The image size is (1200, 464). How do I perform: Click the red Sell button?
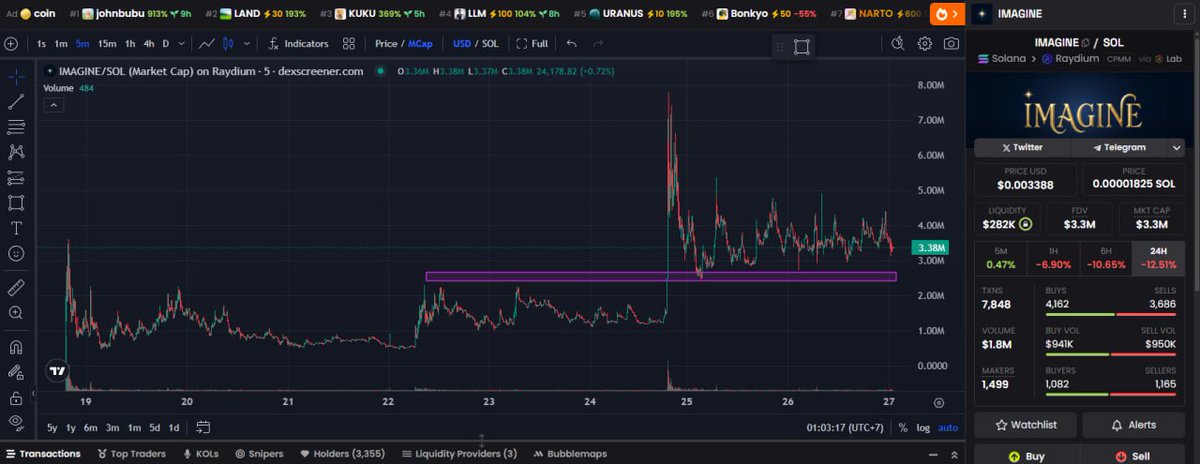click(1134, 456)
